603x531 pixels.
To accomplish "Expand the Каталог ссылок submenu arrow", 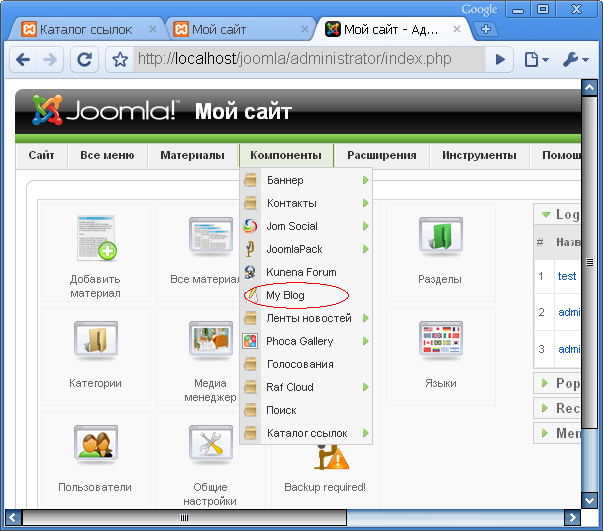I will 365,433.
